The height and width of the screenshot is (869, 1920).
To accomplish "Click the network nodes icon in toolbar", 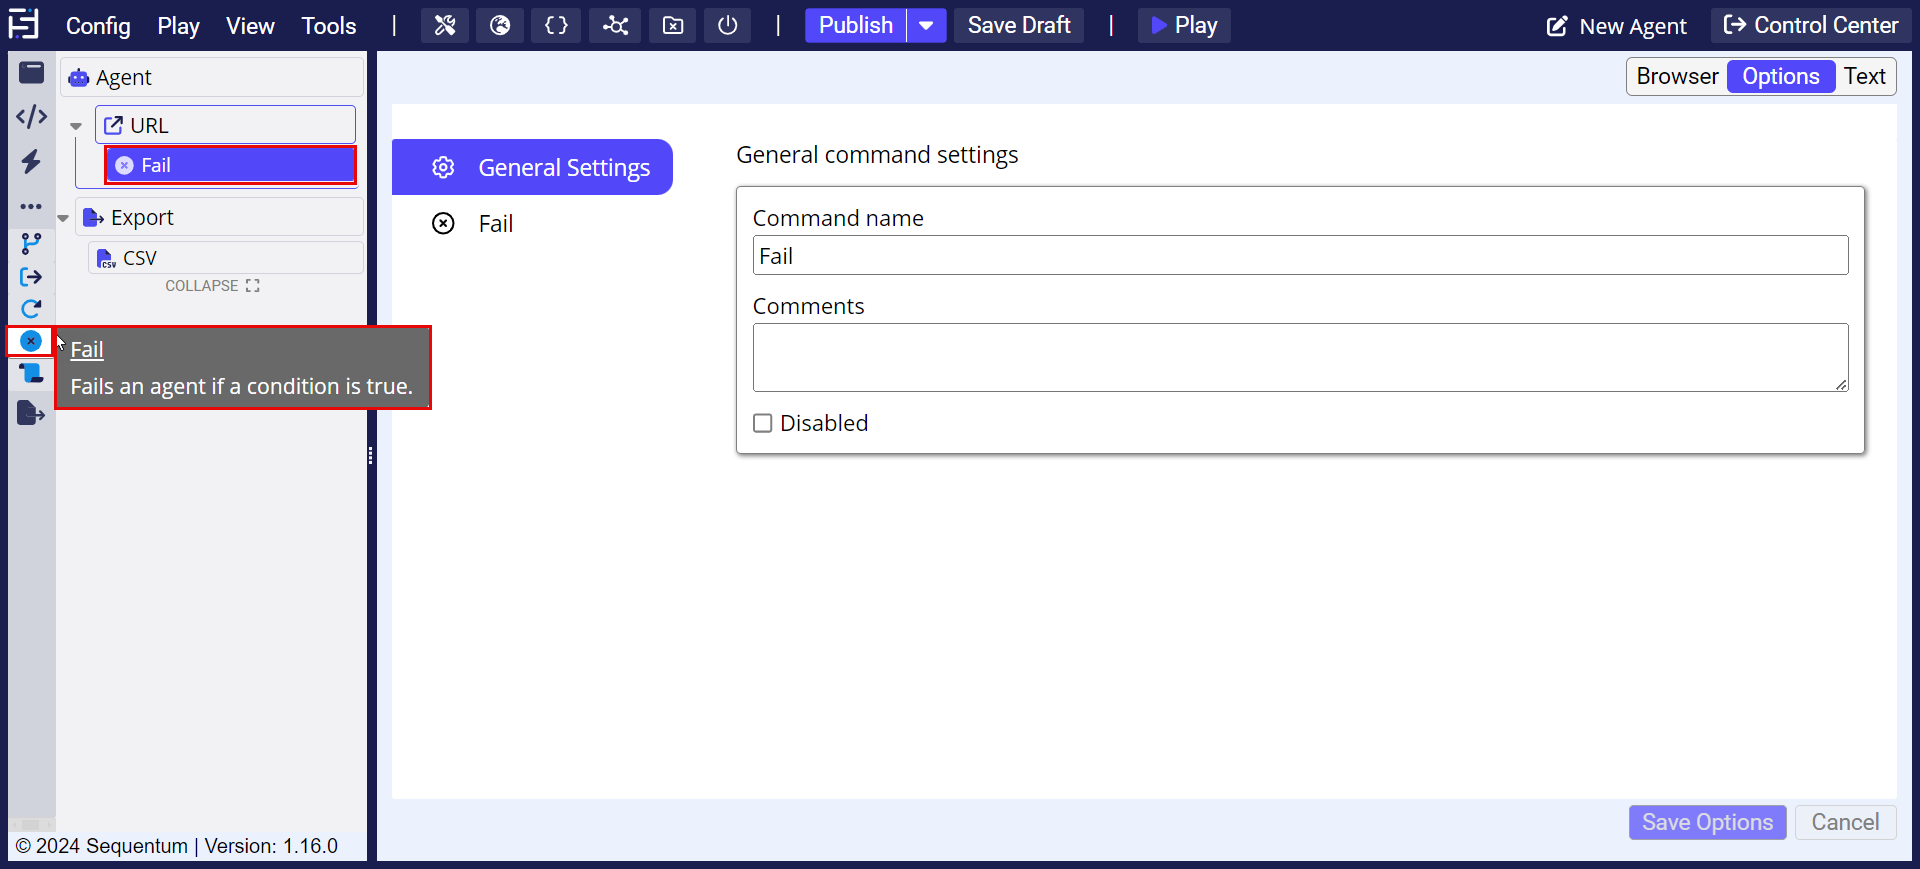I will pos(615,26).
